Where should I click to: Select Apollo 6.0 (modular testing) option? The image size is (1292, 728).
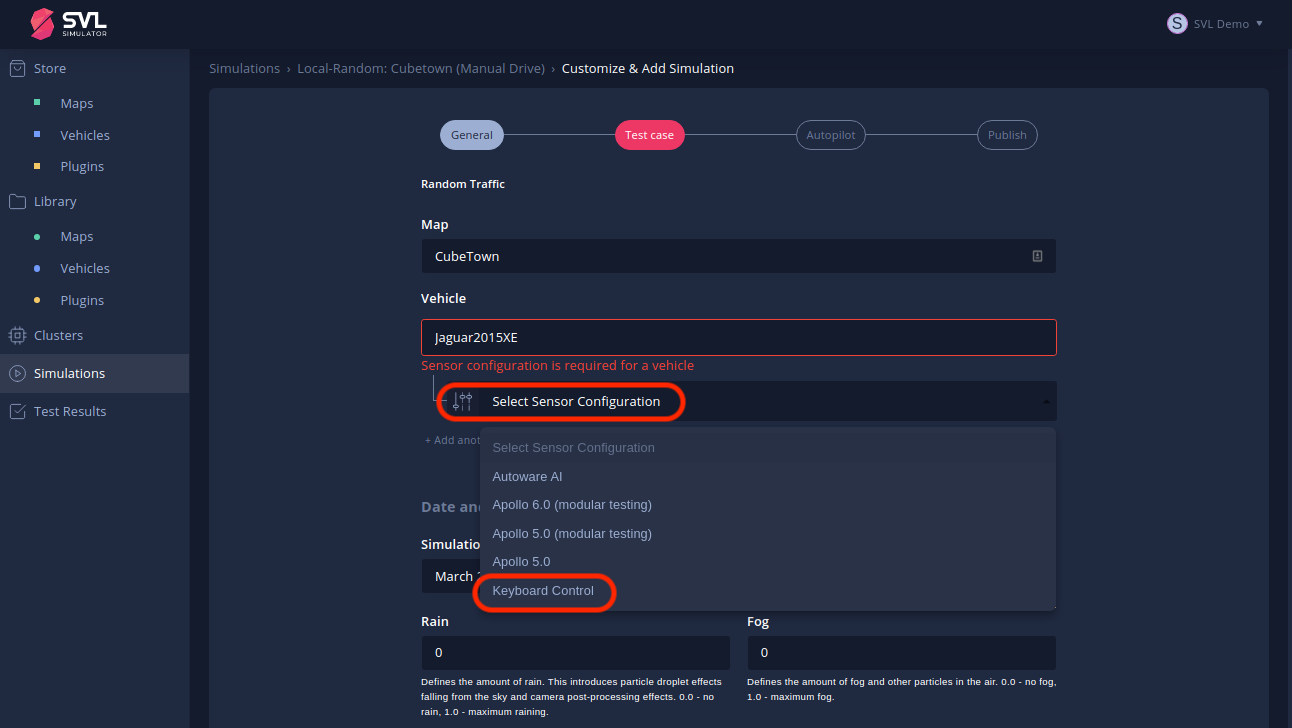[768, 505]
